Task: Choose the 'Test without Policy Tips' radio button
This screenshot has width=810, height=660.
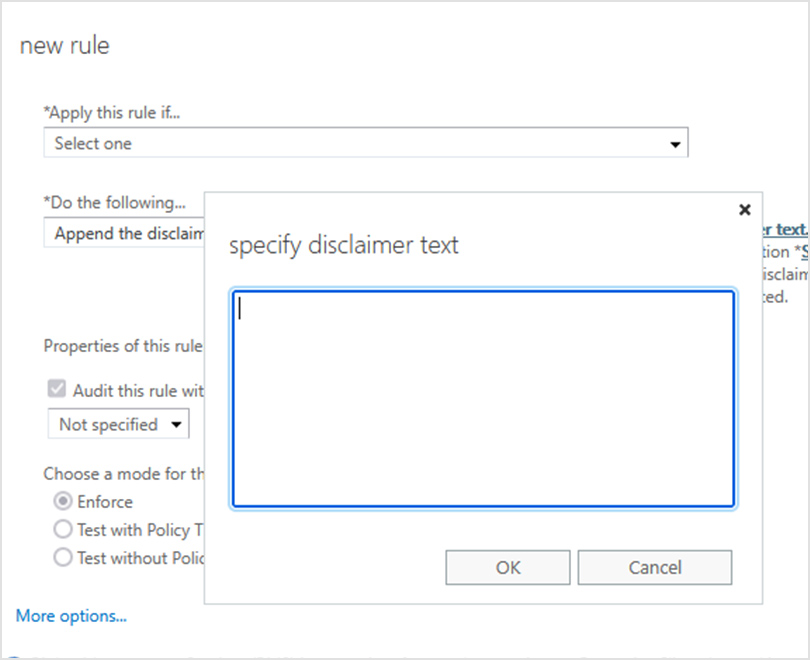Action: pos(63,557)
